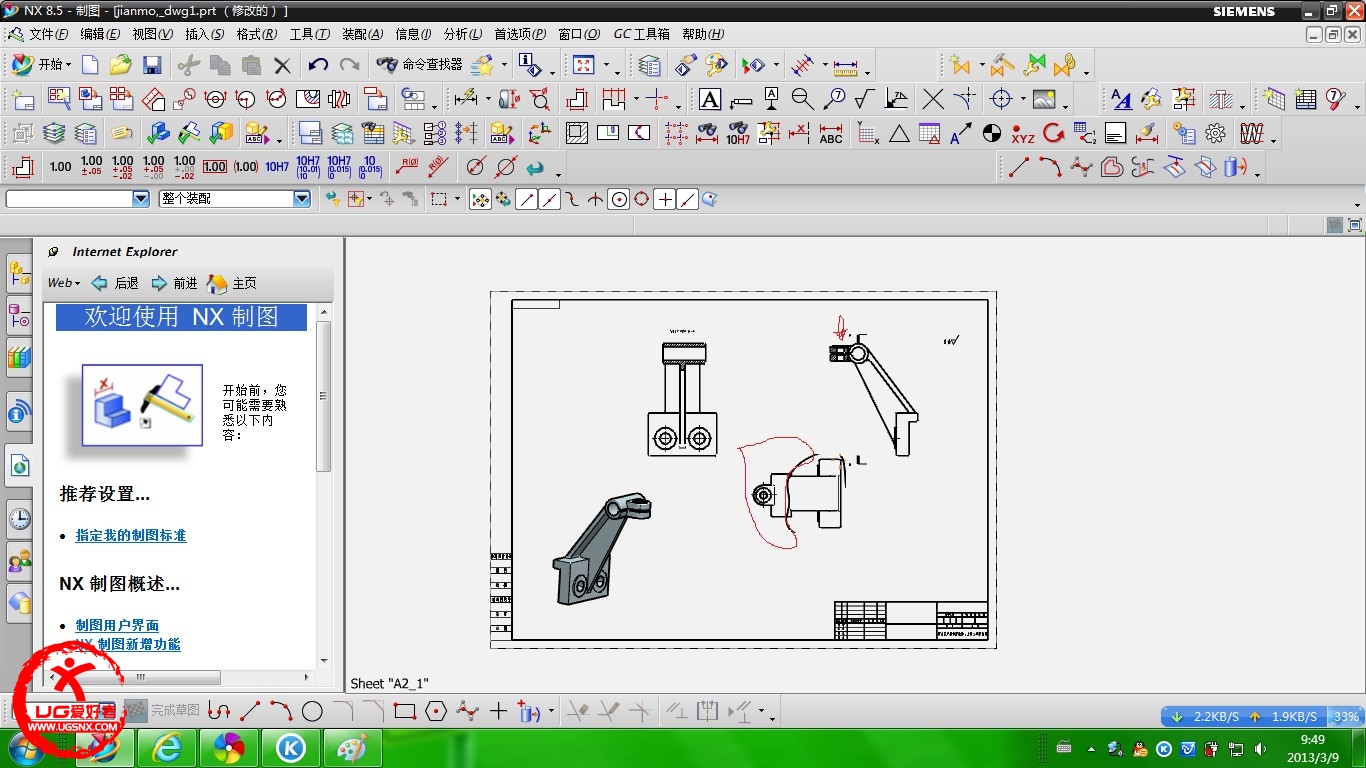Click the sketch Point plus tool
The height and width of the screenshot is (768, 1366).
(x=498, y=712)
